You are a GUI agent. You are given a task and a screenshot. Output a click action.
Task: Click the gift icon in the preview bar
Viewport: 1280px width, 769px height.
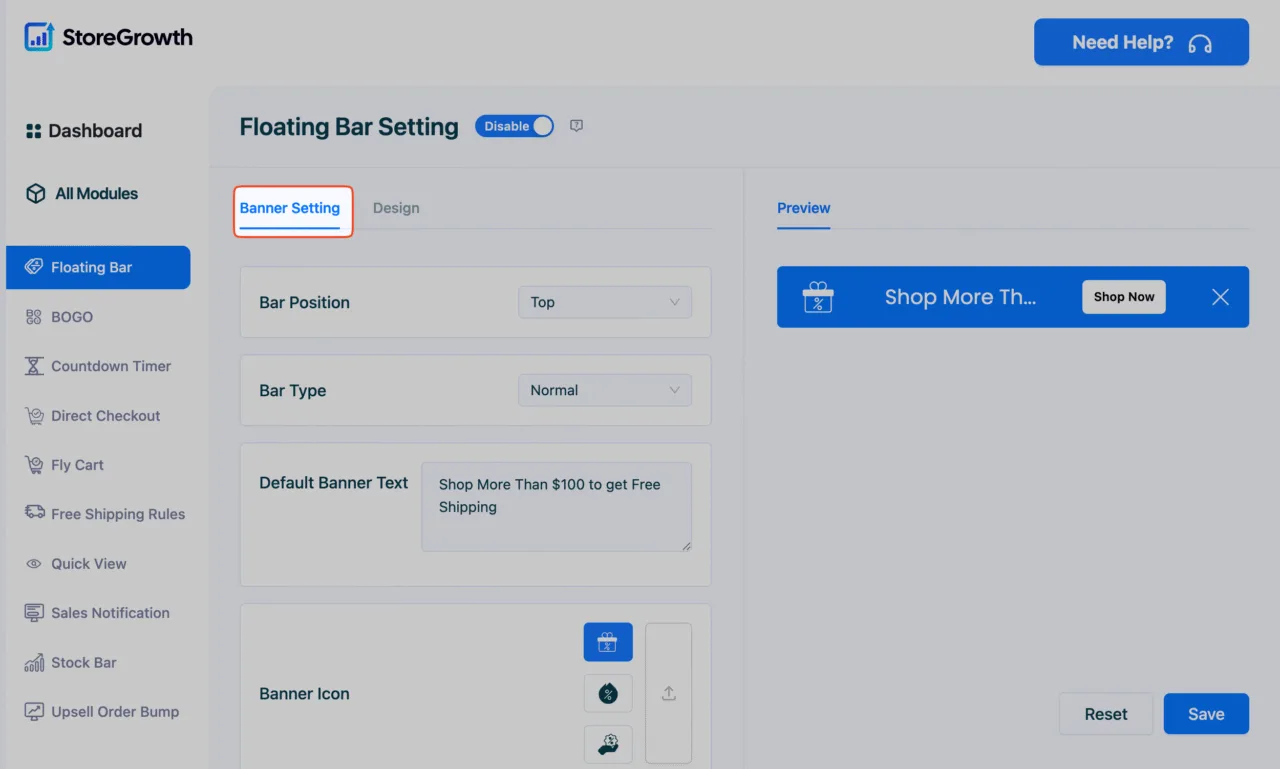click(818, 297)
